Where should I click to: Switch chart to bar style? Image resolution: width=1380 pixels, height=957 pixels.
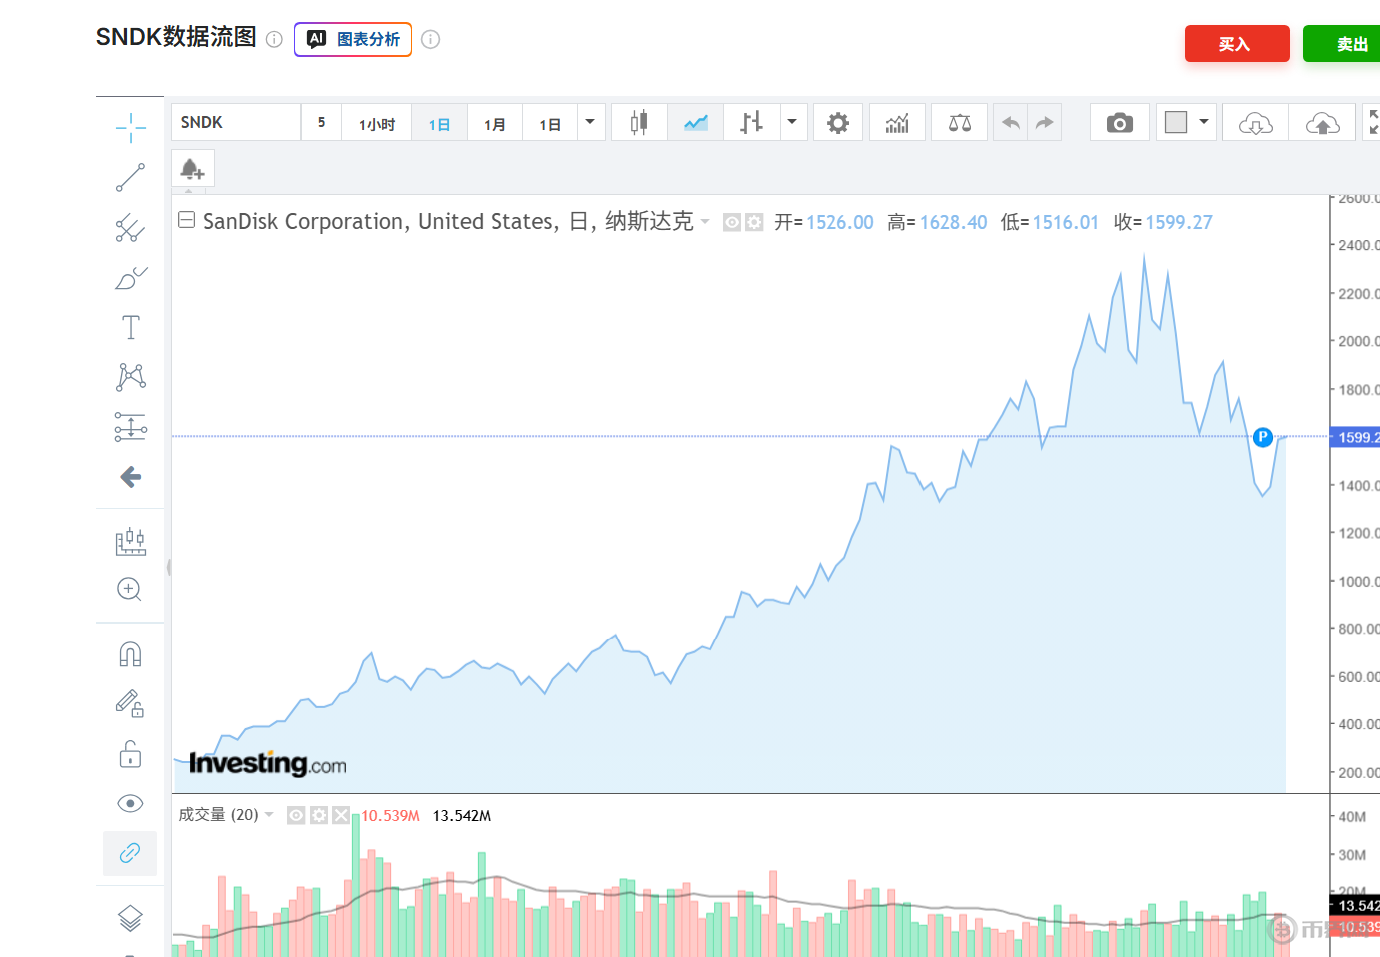(x=751, y=122)
